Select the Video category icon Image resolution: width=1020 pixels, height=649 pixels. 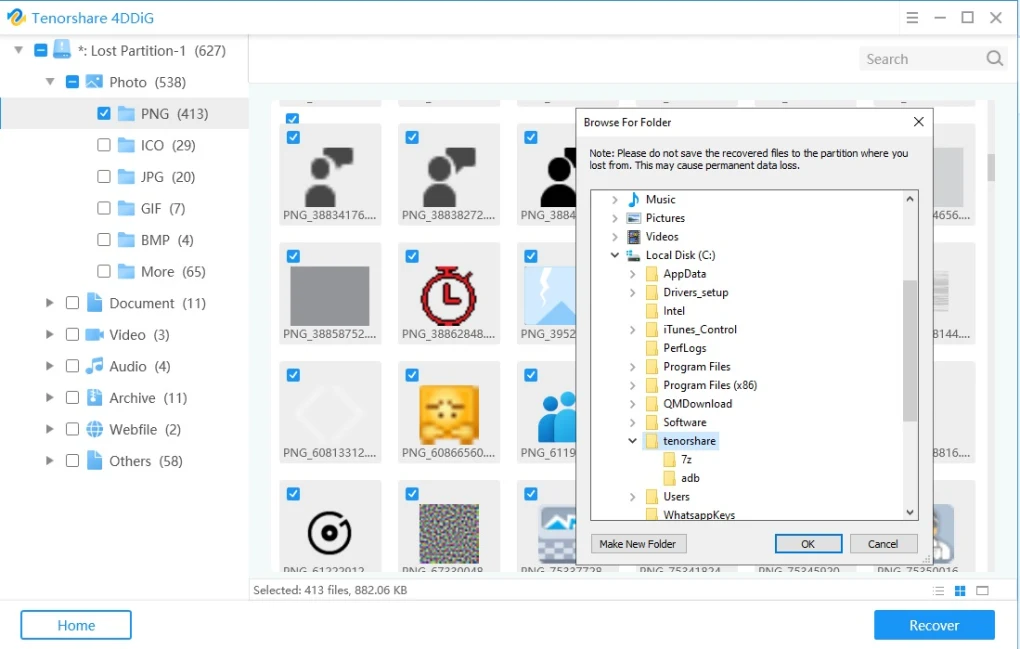coord(95,335)
